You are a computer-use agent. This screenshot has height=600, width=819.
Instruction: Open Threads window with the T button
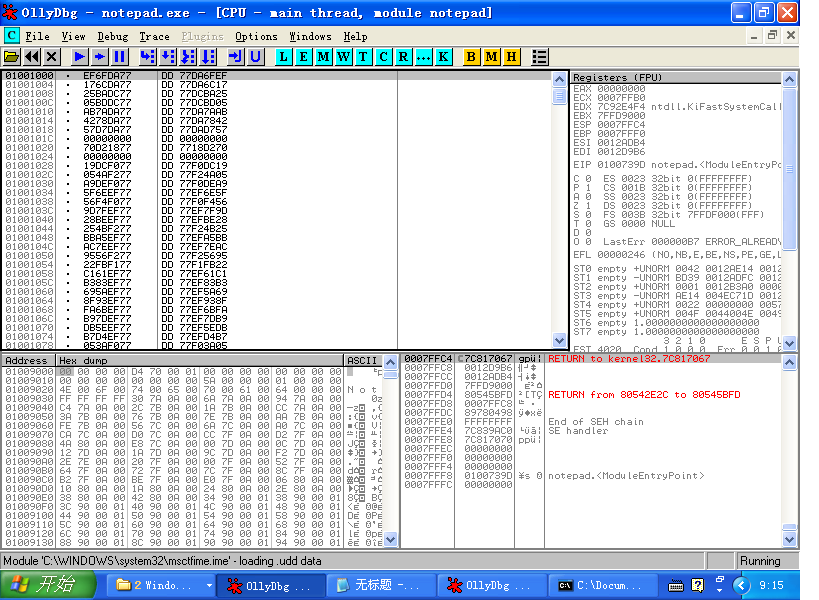pos(363,56)
